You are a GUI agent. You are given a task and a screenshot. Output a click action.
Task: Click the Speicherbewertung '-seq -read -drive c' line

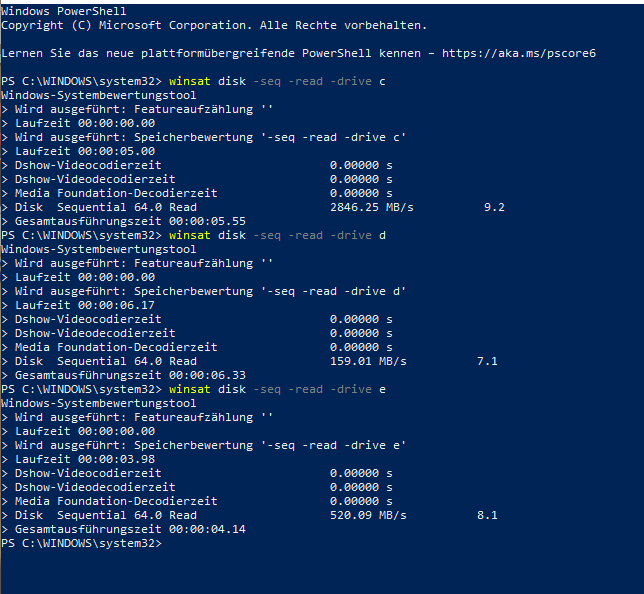pyautogui.click(x=203, y=137)
